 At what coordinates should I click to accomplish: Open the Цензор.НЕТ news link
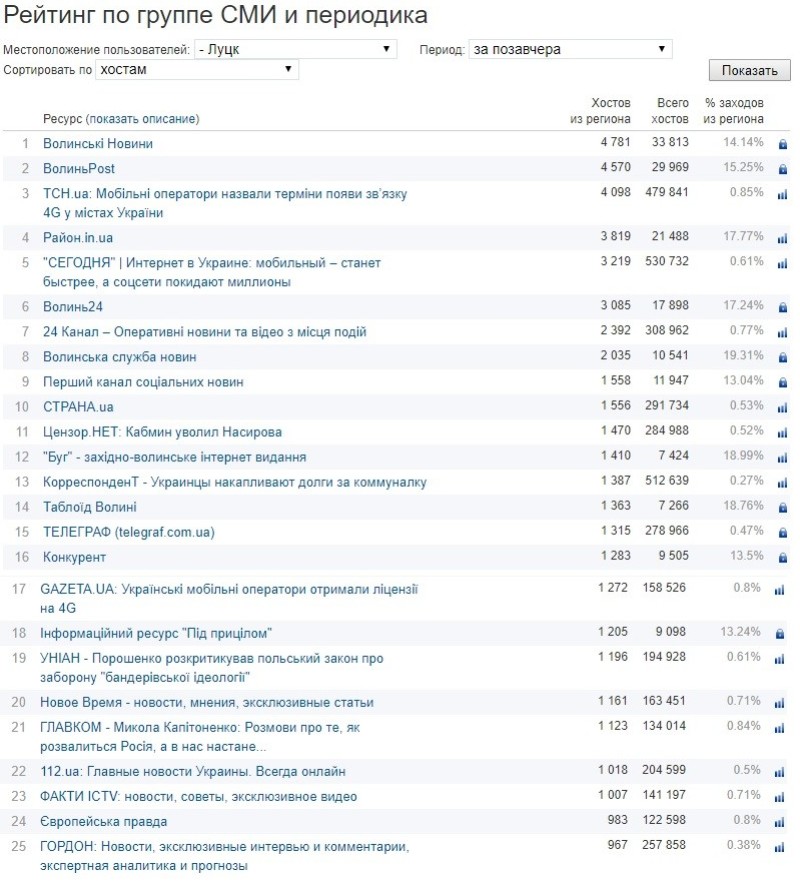tap(162, 432)
